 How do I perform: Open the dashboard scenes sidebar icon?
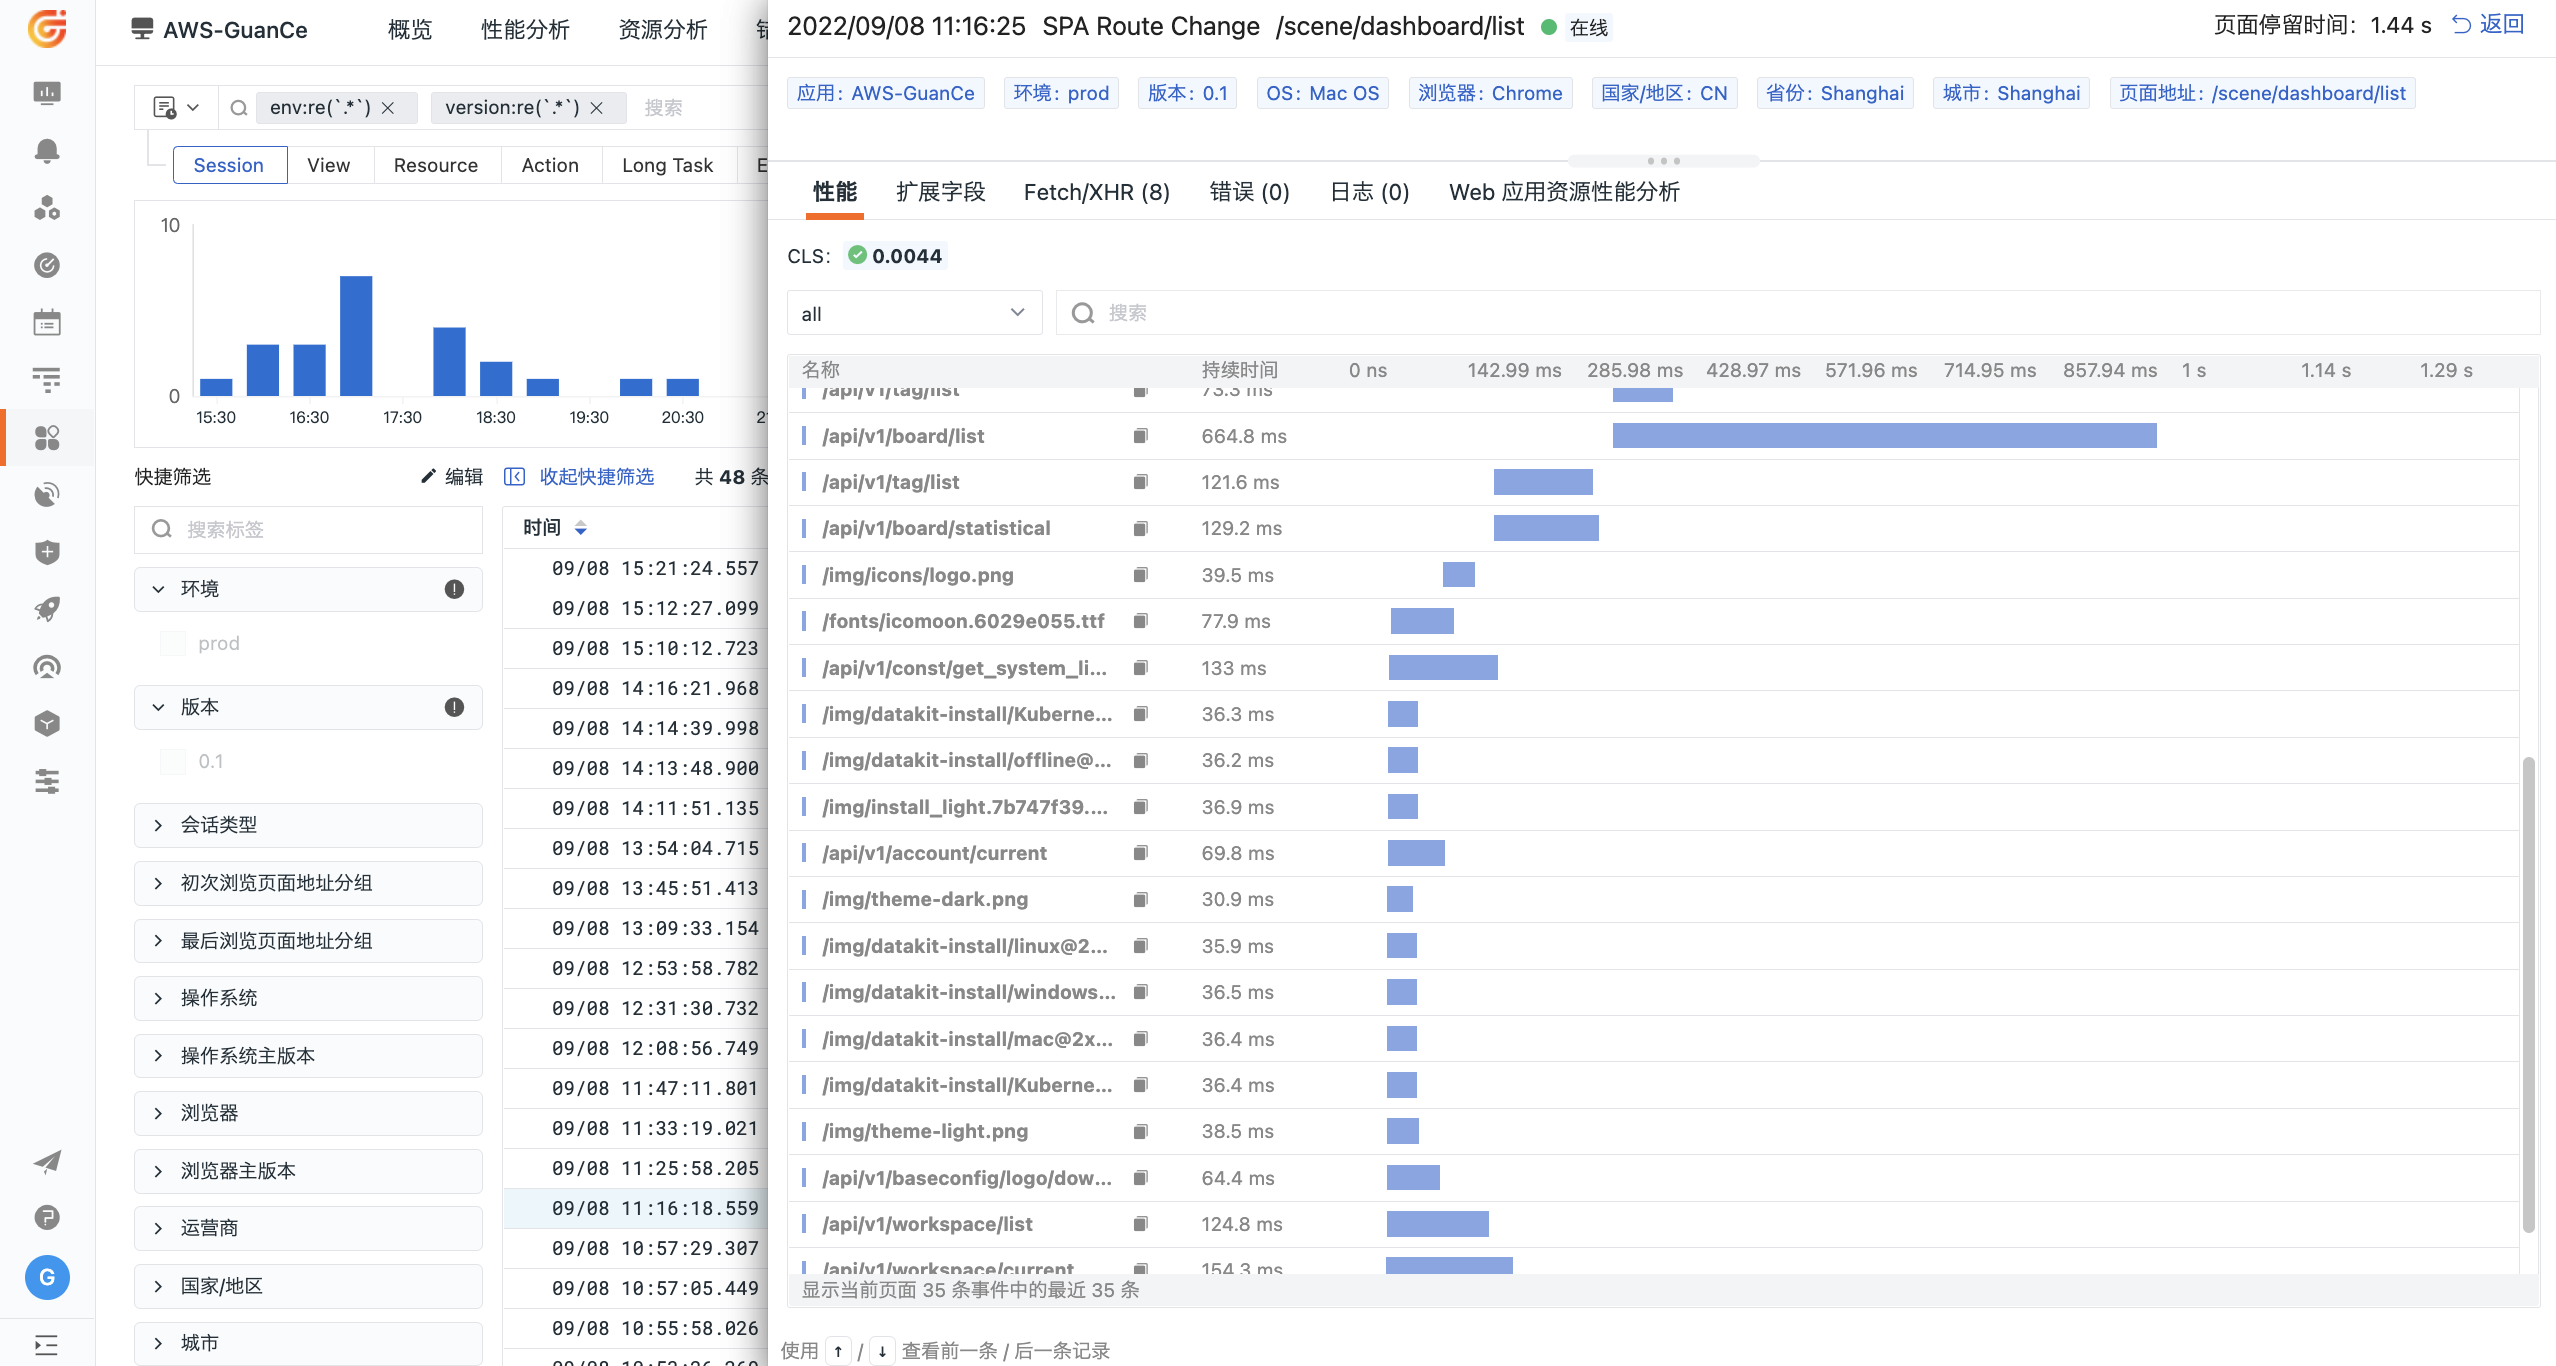pyautogui.click(x=47, y=93)
